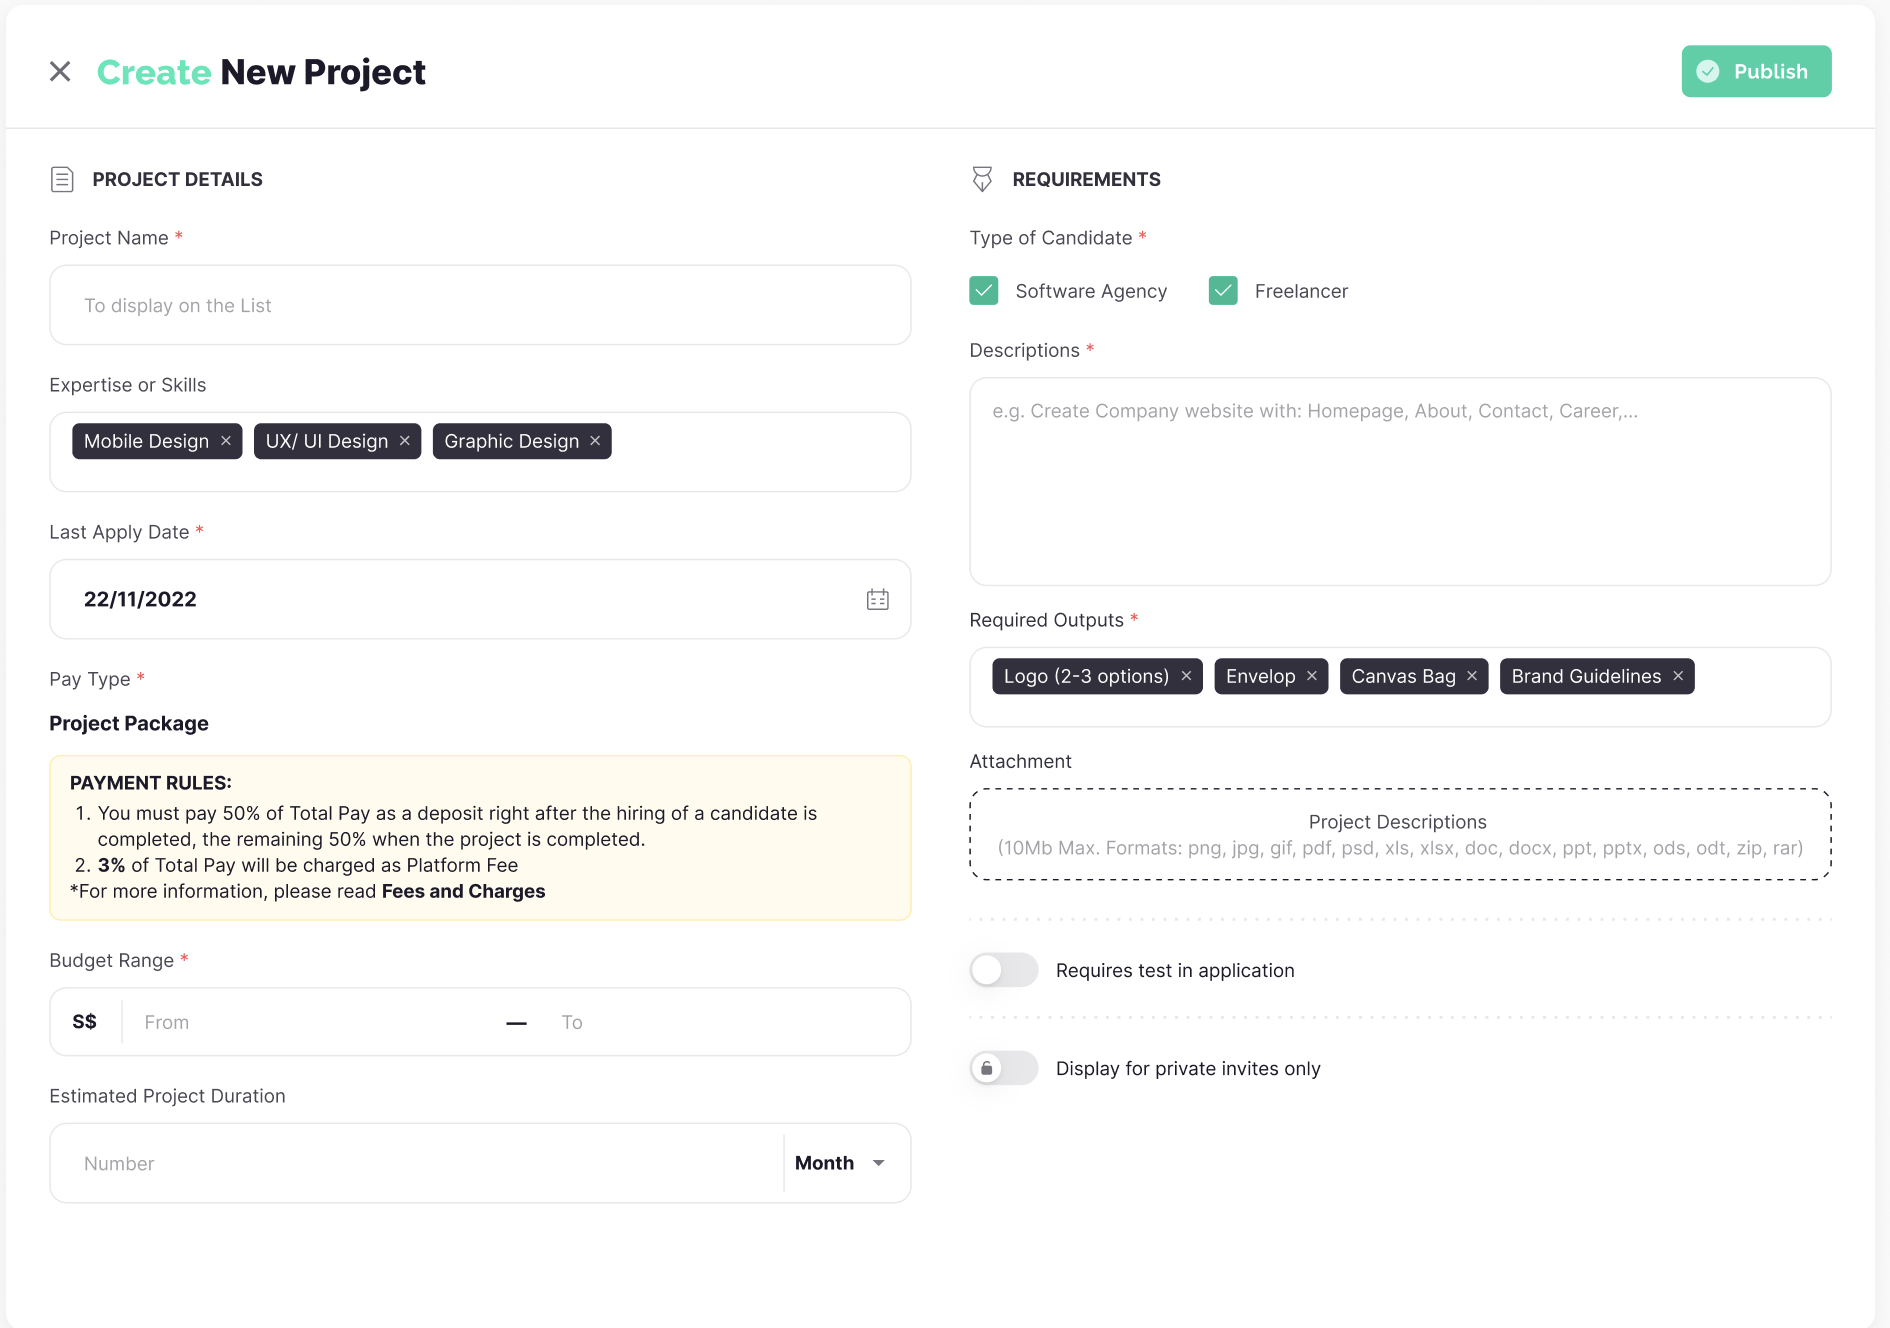The image size is (1890, 1328).
Task: Open the Fees and Charges link
Action: point(463,891)
